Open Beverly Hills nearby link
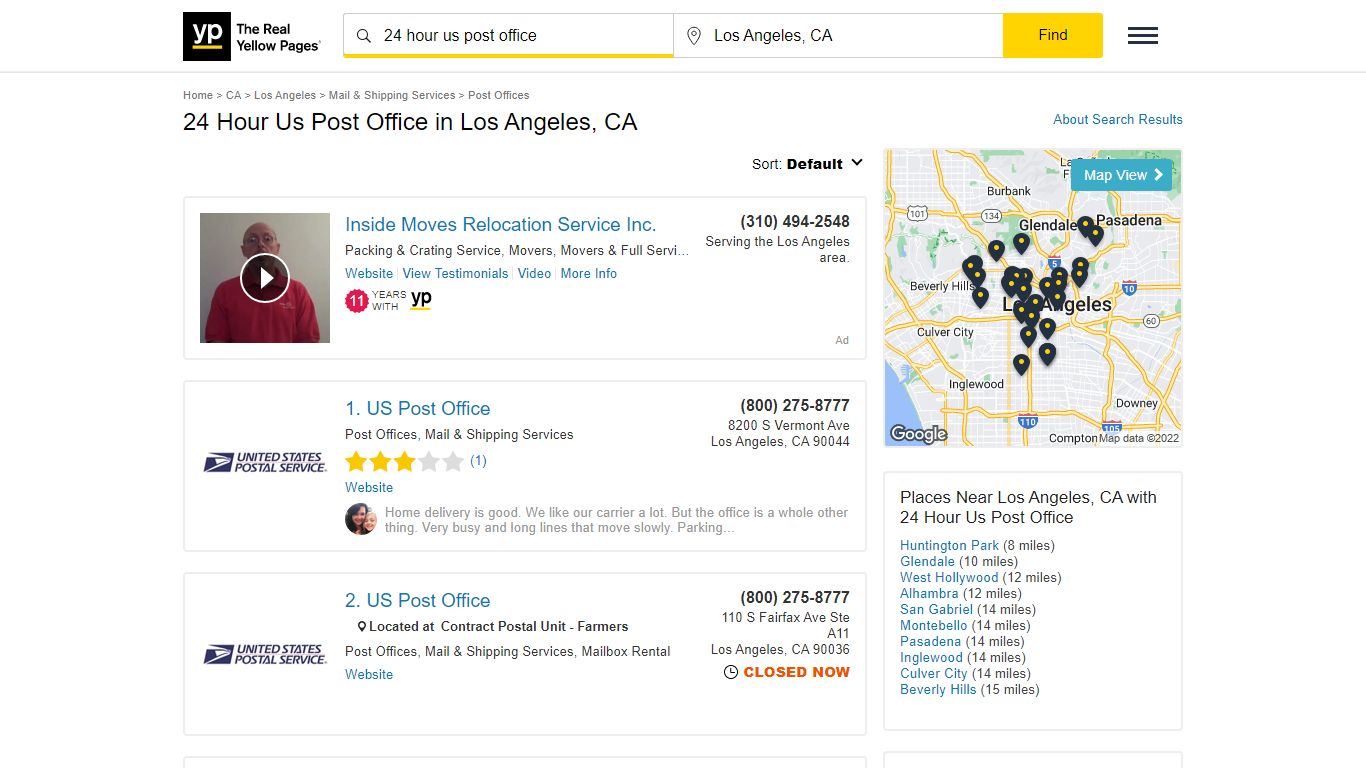The image size is (1366, 768). point(938,689)
